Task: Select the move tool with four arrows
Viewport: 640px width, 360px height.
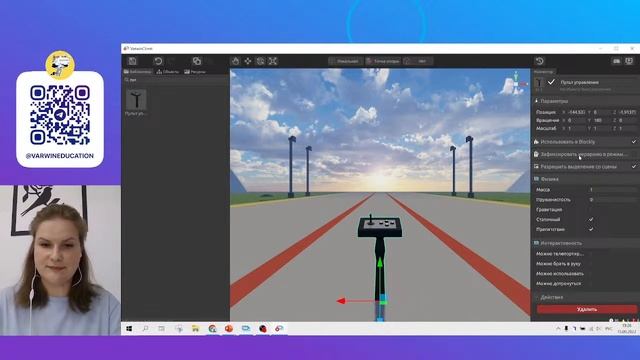Action: pyautogui.click(x=248, y=61)
